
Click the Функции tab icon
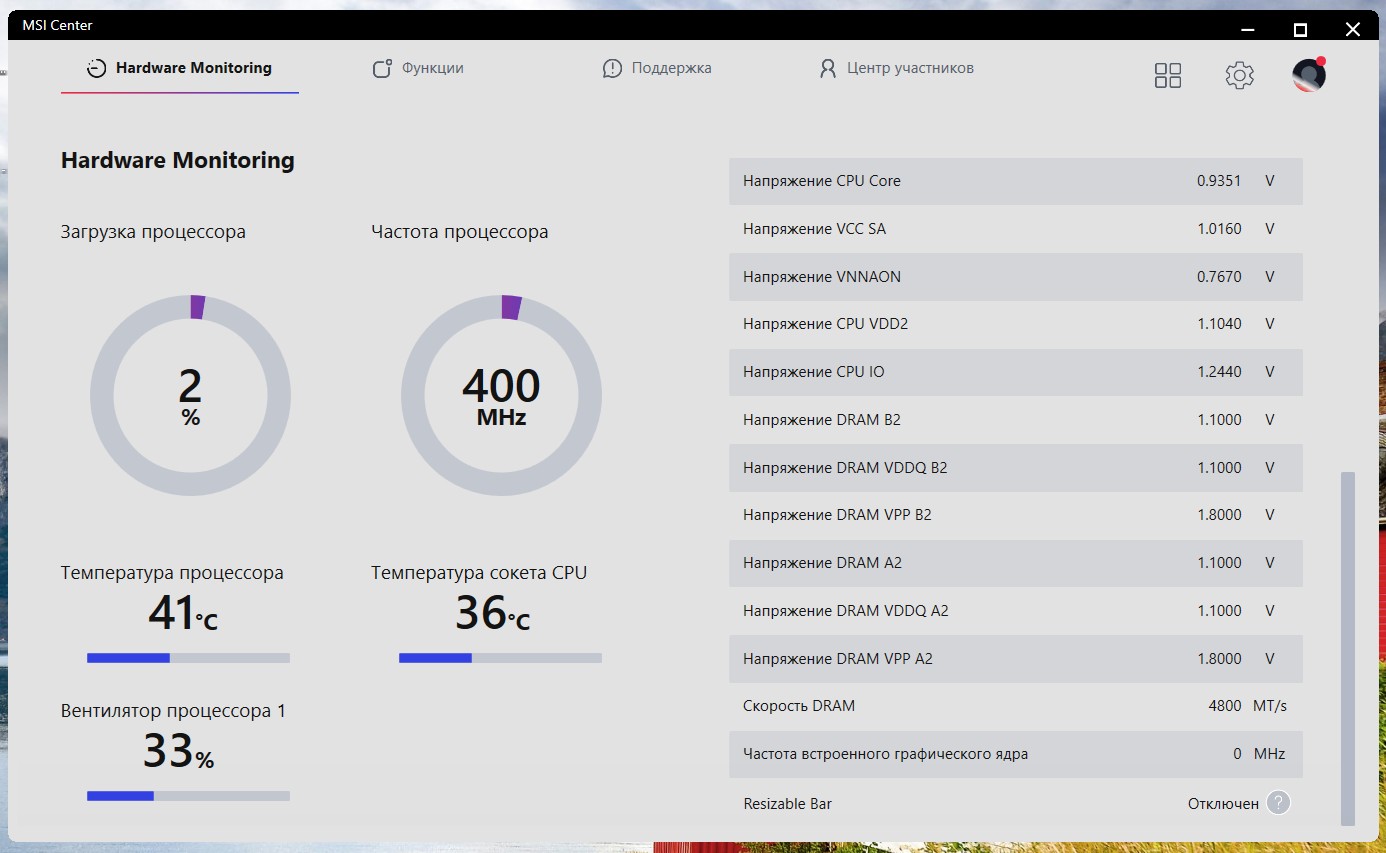(382, 69)
